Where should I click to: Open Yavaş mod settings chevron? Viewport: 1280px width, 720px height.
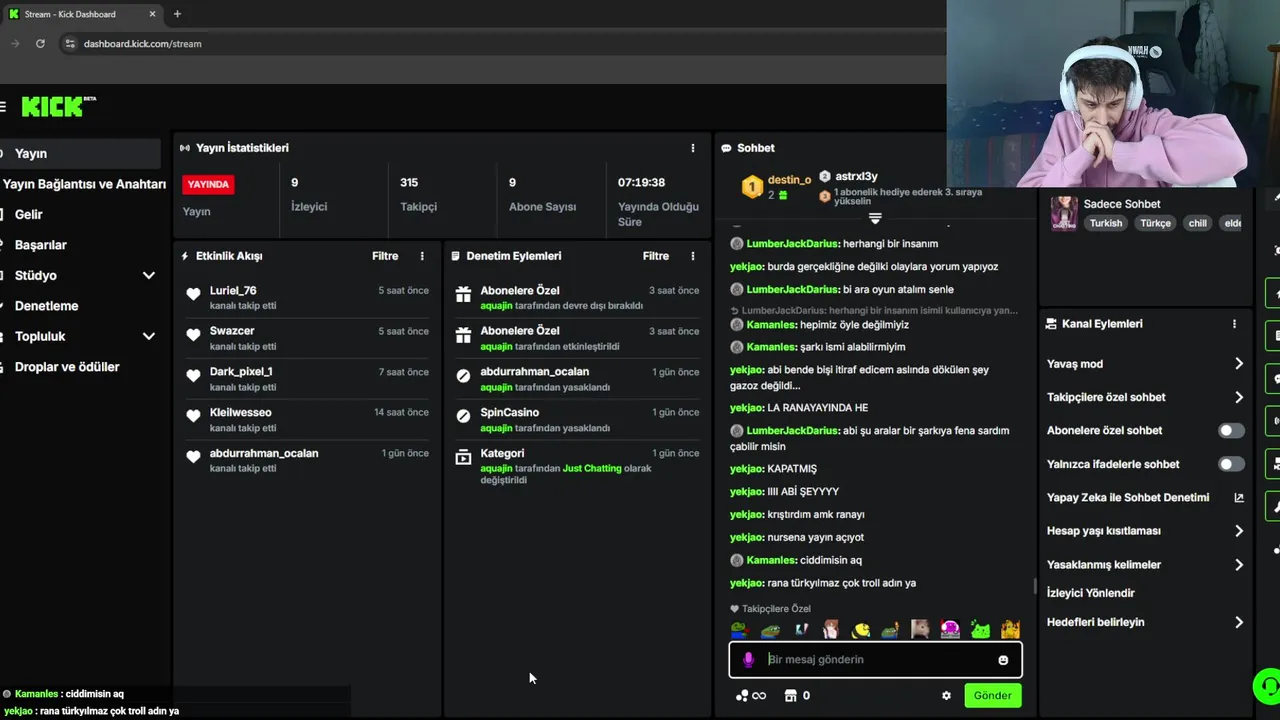[x=1239, y=364]
